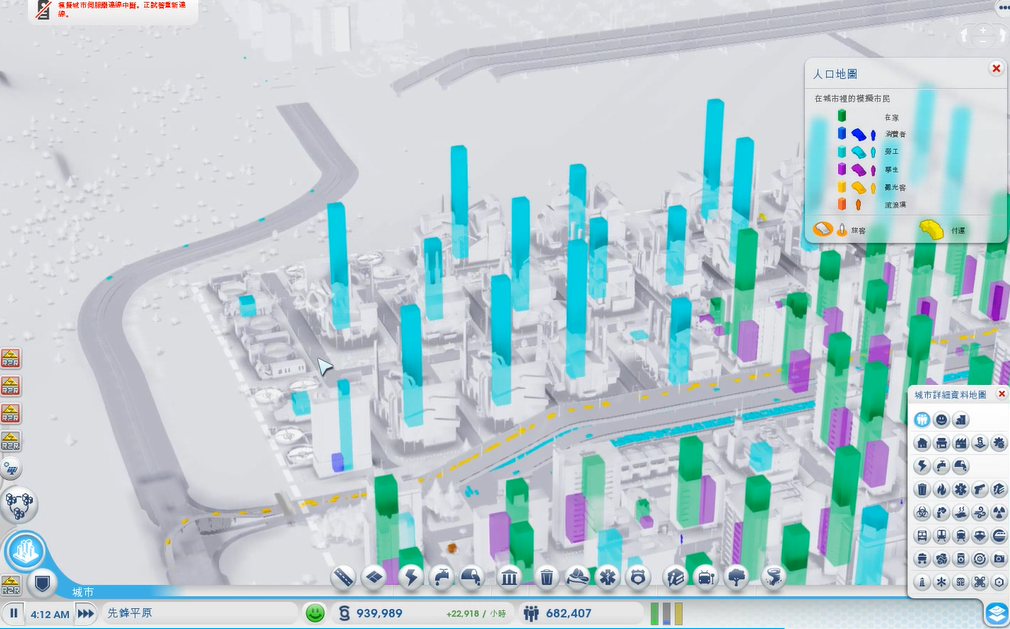Toggle the population data map layer
This screenshot has height=629, width=1010.
click(922, 419)
